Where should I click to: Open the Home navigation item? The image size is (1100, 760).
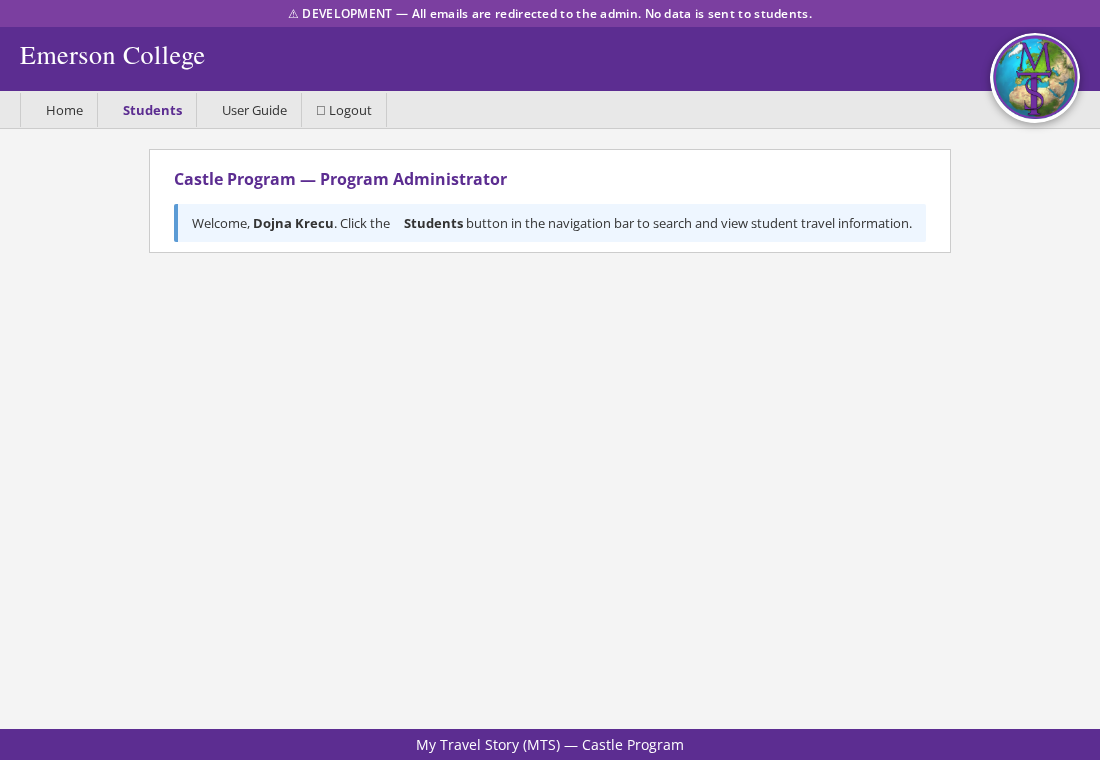click(59, 110)
